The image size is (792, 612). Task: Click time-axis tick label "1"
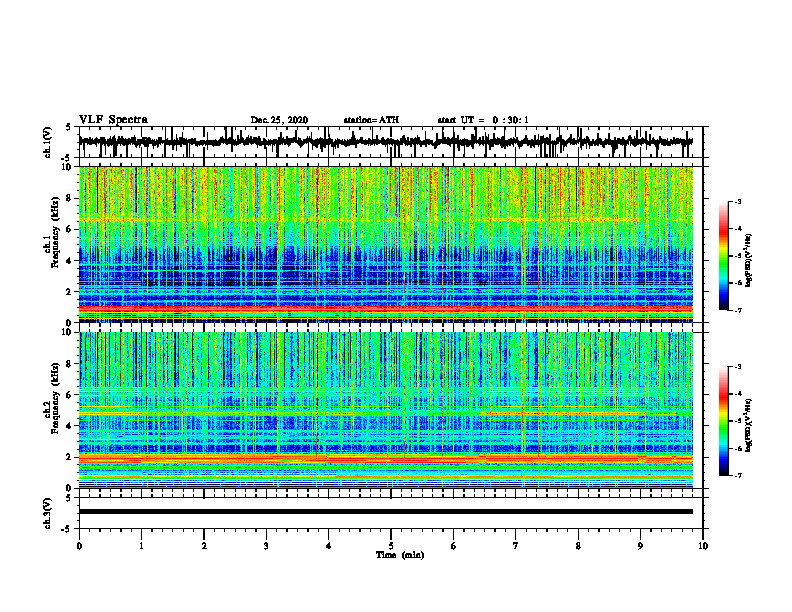(x=141, y=546)
